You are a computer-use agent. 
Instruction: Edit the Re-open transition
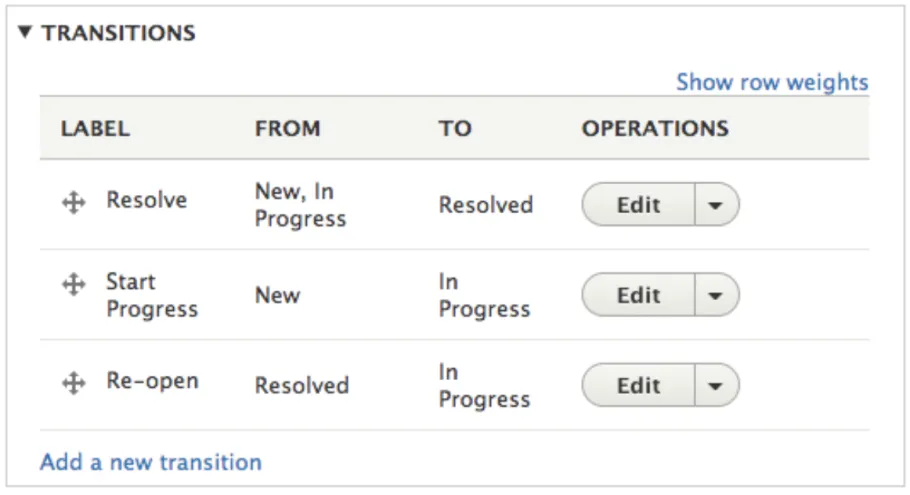click(638, 385)
